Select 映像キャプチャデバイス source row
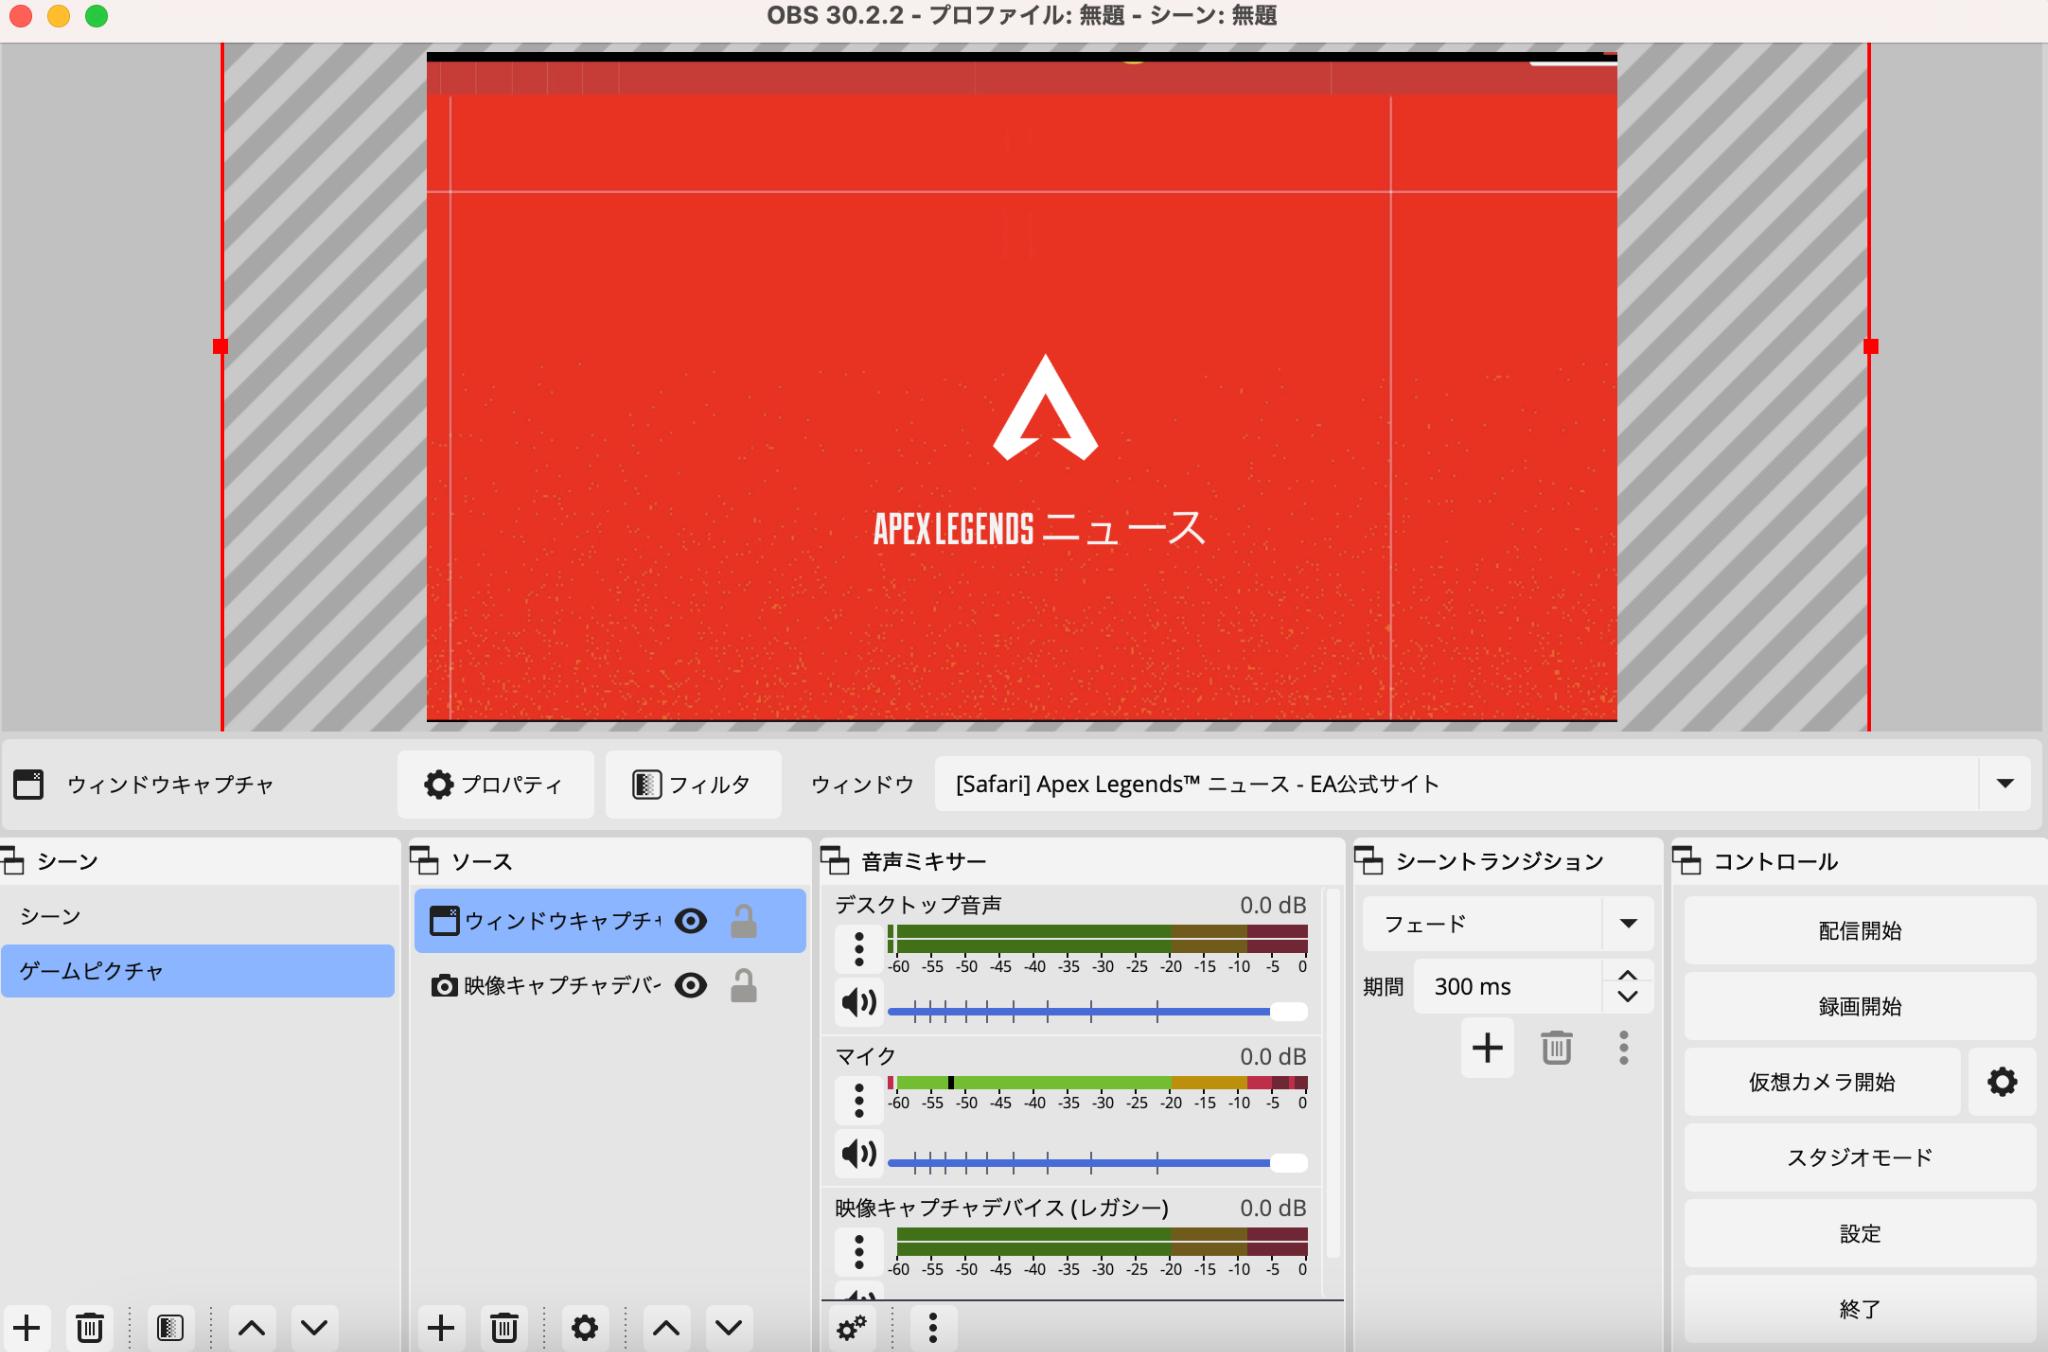The image size is (2048, 1352). (610, 985)
